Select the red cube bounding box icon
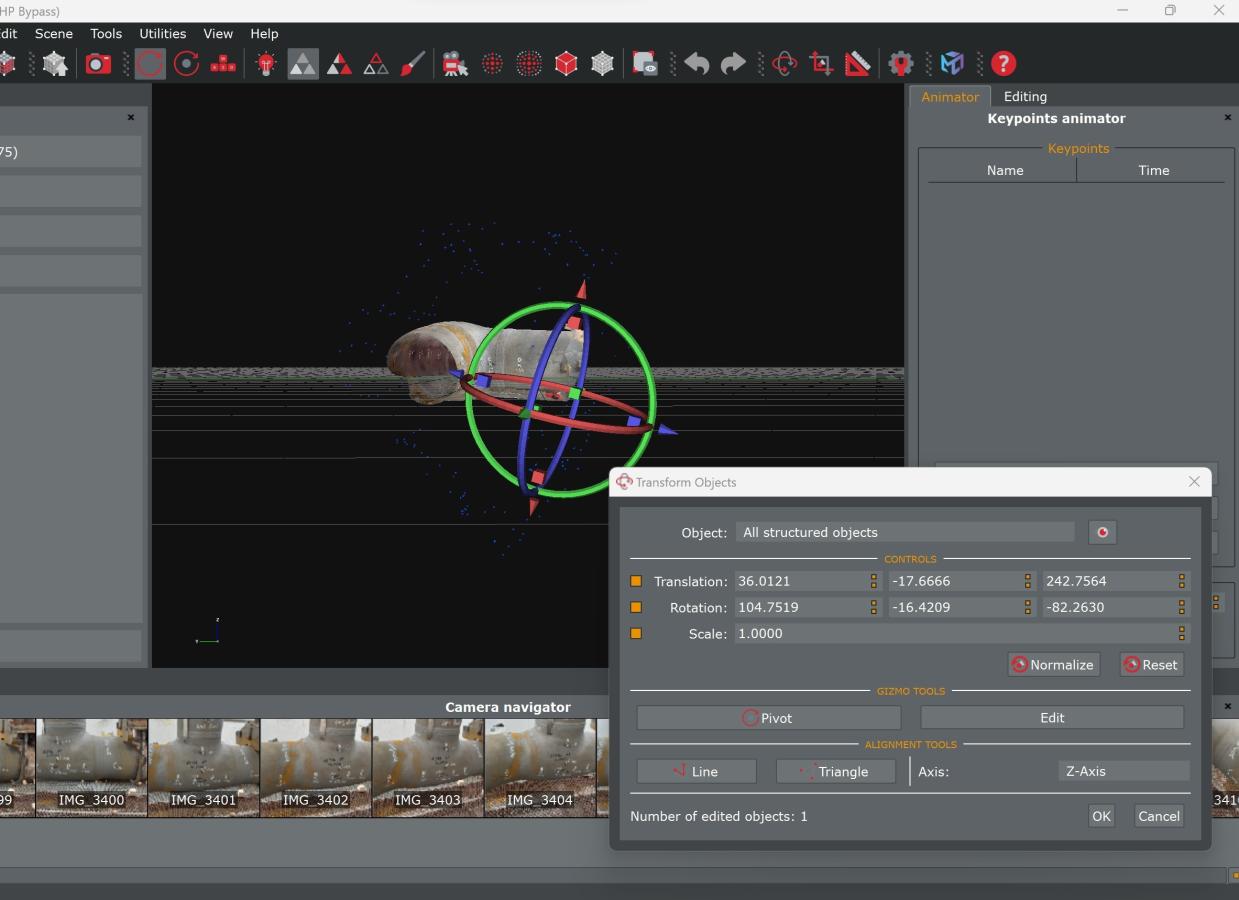Image resolution: width=1239 pixels, height=900 pixels. pos(566,64)
